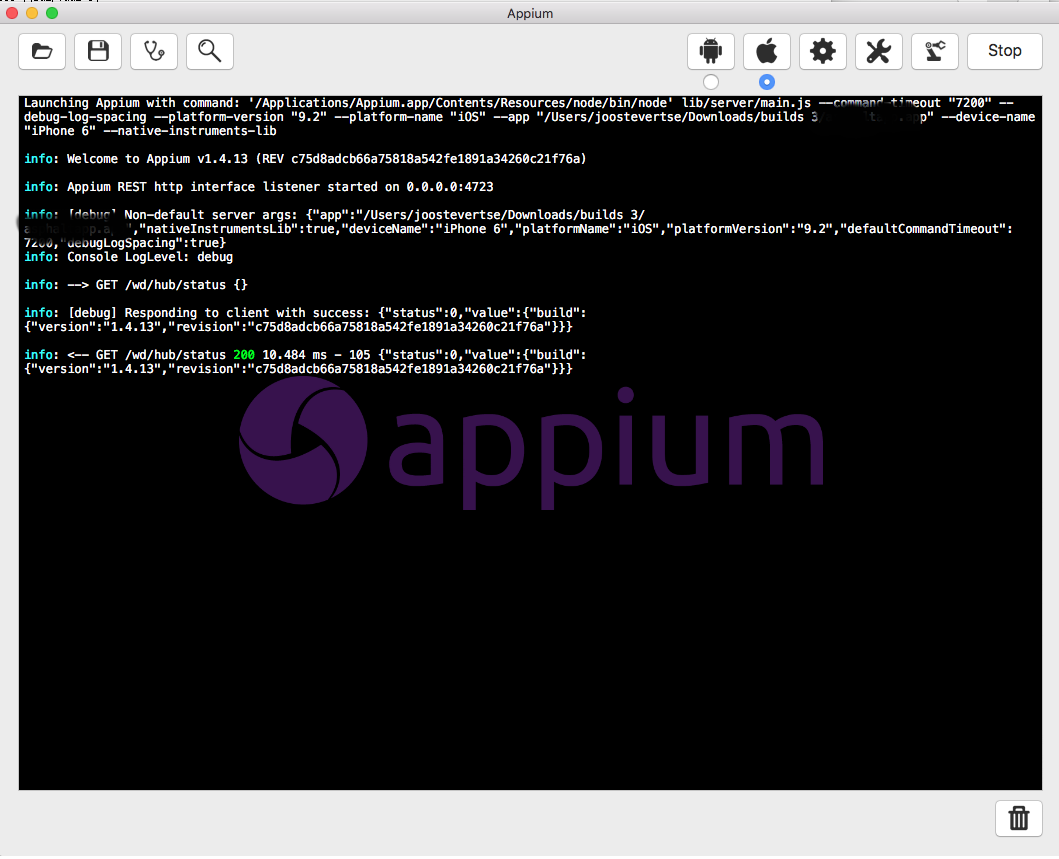The width and height of the screenshot is (1059, 859).
Task: Open the Android settings panel
Action: click(710, 51)
